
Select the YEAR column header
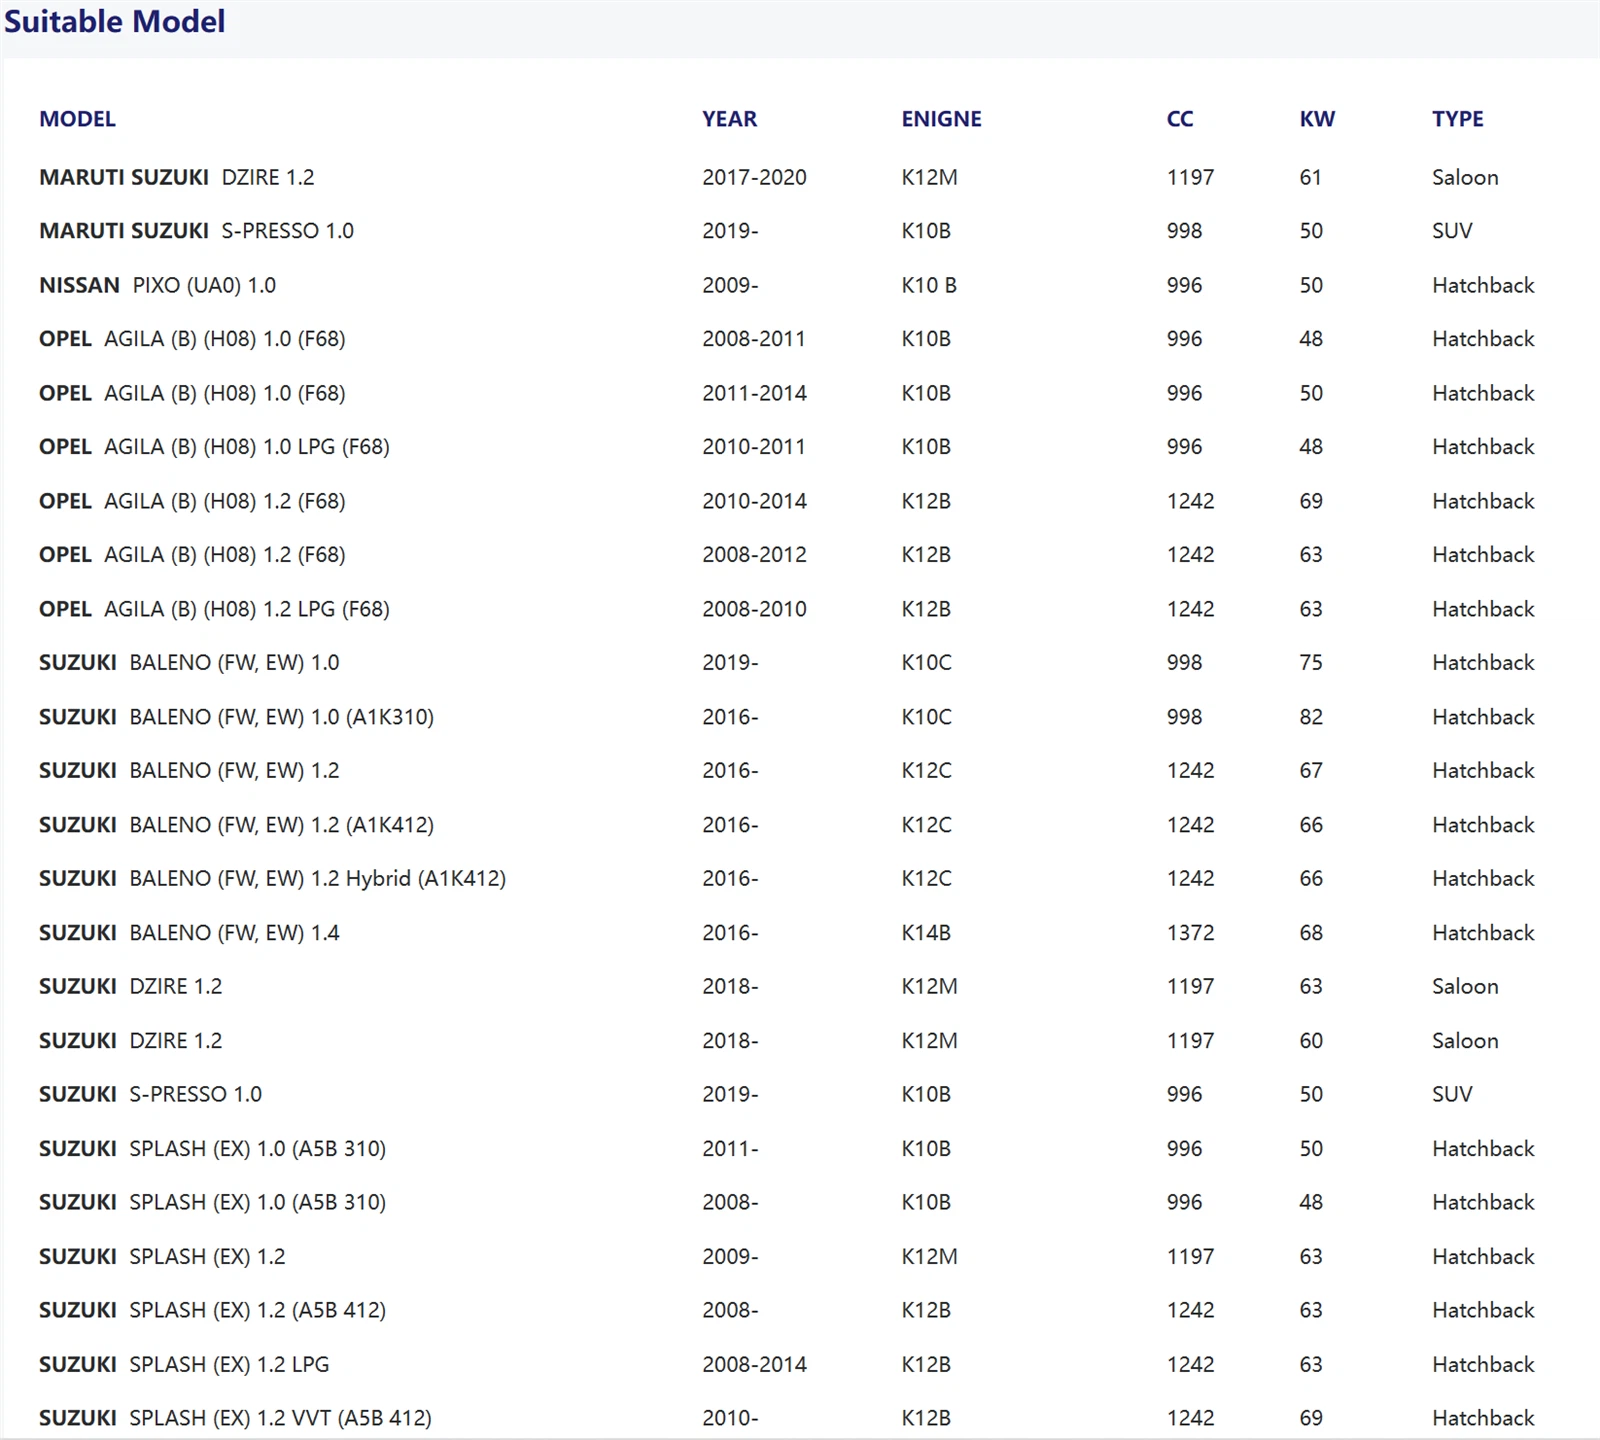coord(729,119)
